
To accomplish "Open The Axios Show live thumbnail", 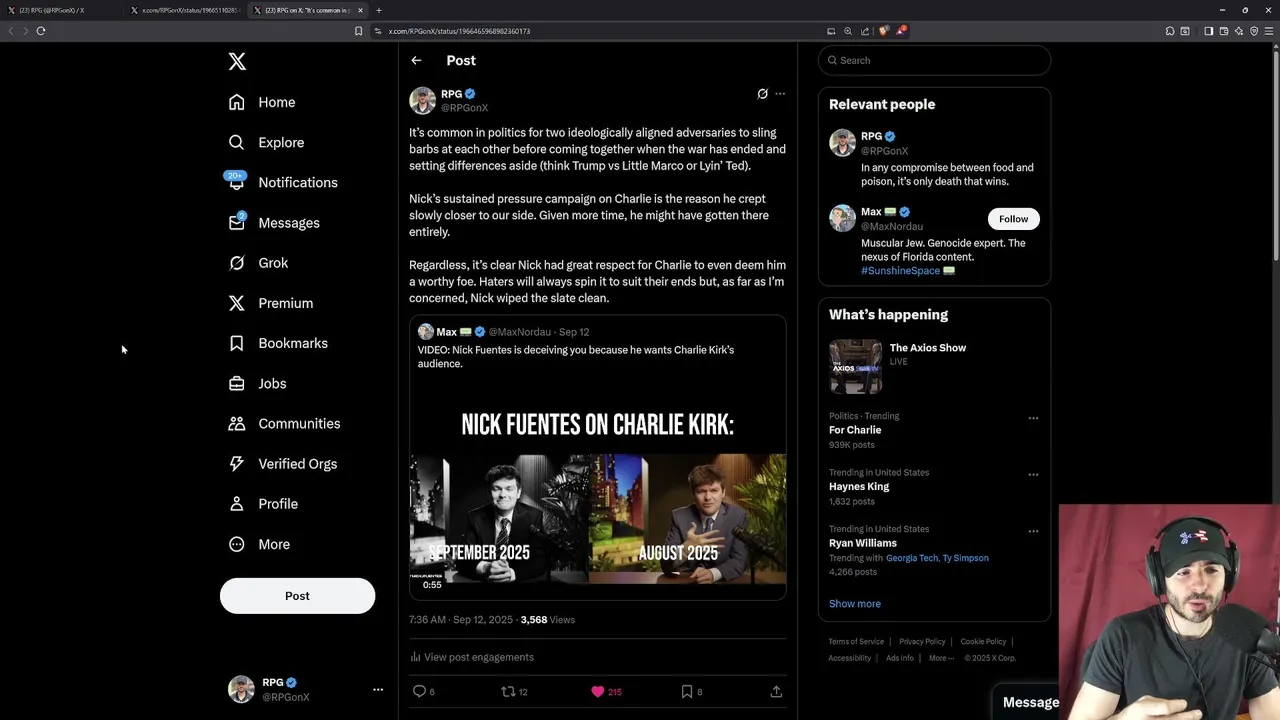I will tap(855, 367).
